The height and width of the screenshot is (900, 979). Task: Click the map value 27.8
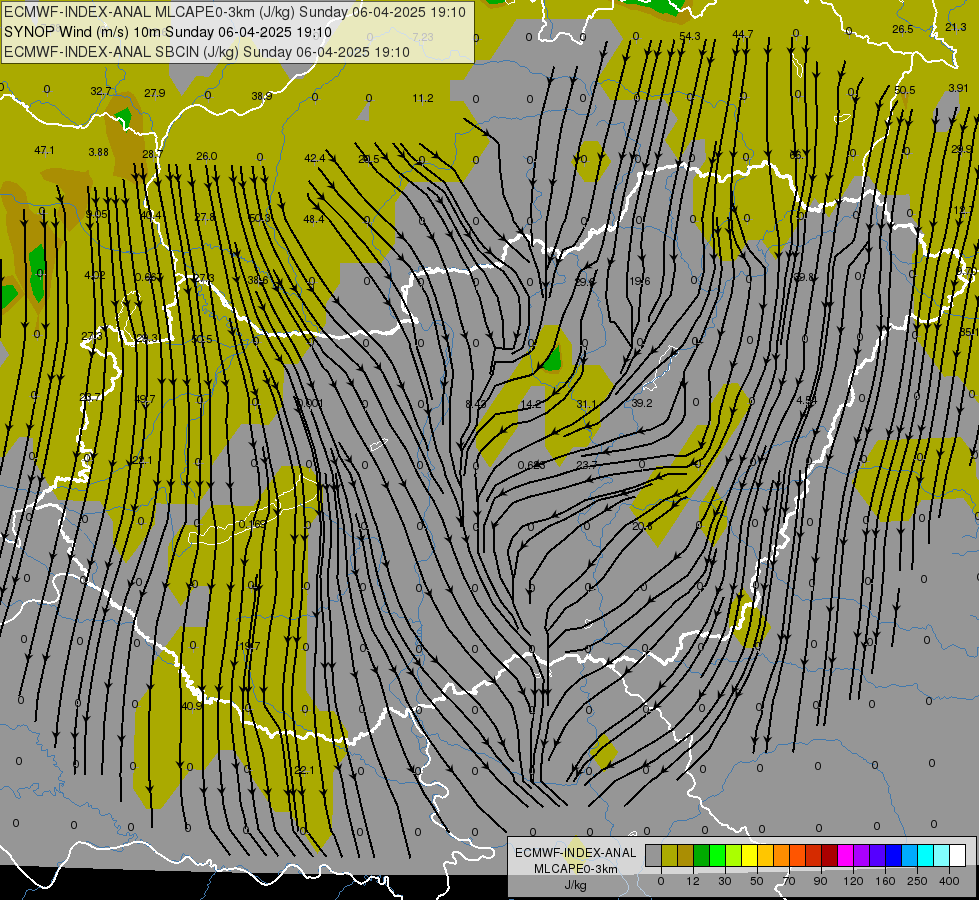pyautogui.click(x=205, y=217)
